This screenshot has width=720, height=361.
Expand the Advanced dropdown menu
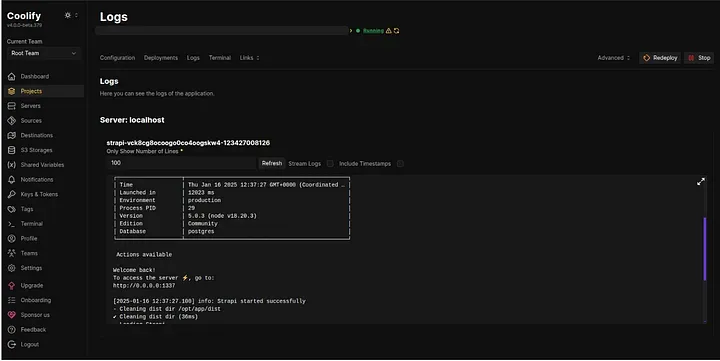click(x=613, y=58)
